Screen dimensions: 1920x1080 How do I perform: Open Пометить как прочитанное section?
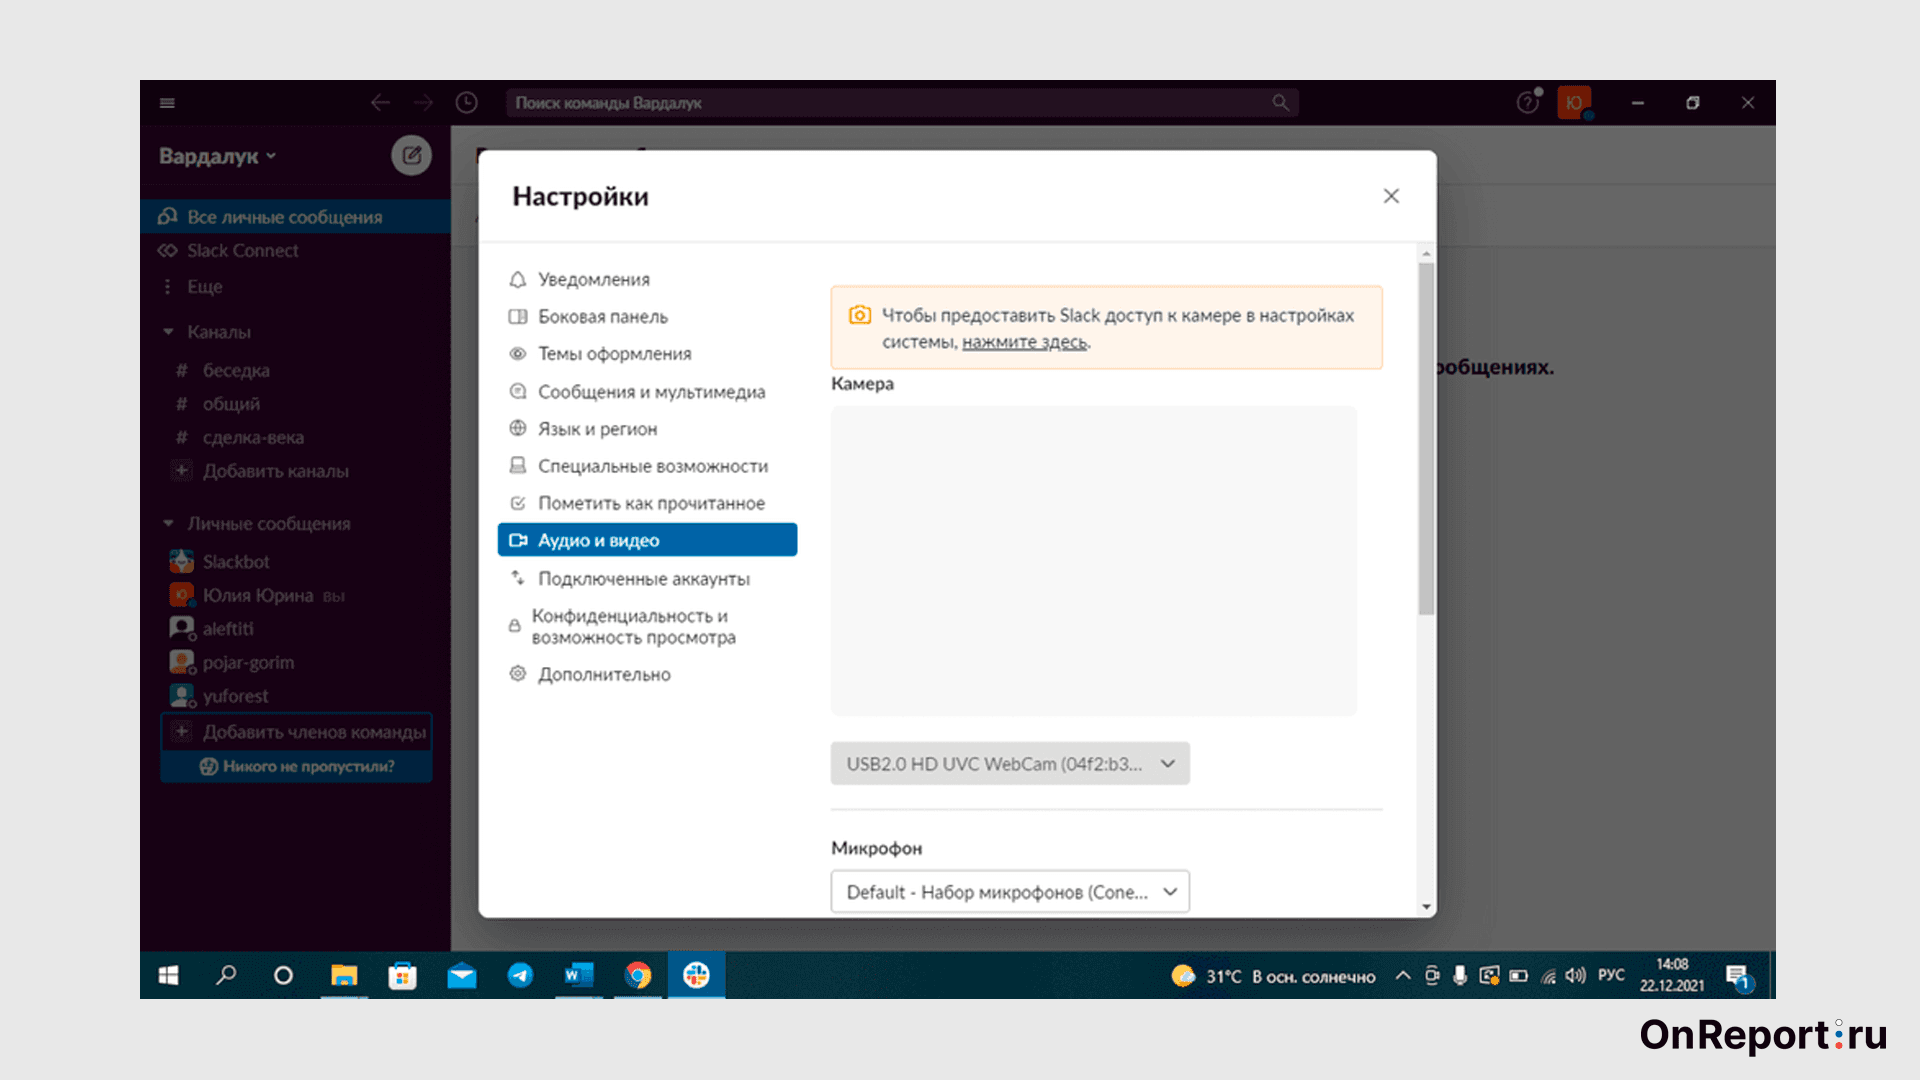pyautogui.click(x=647, y=503)
